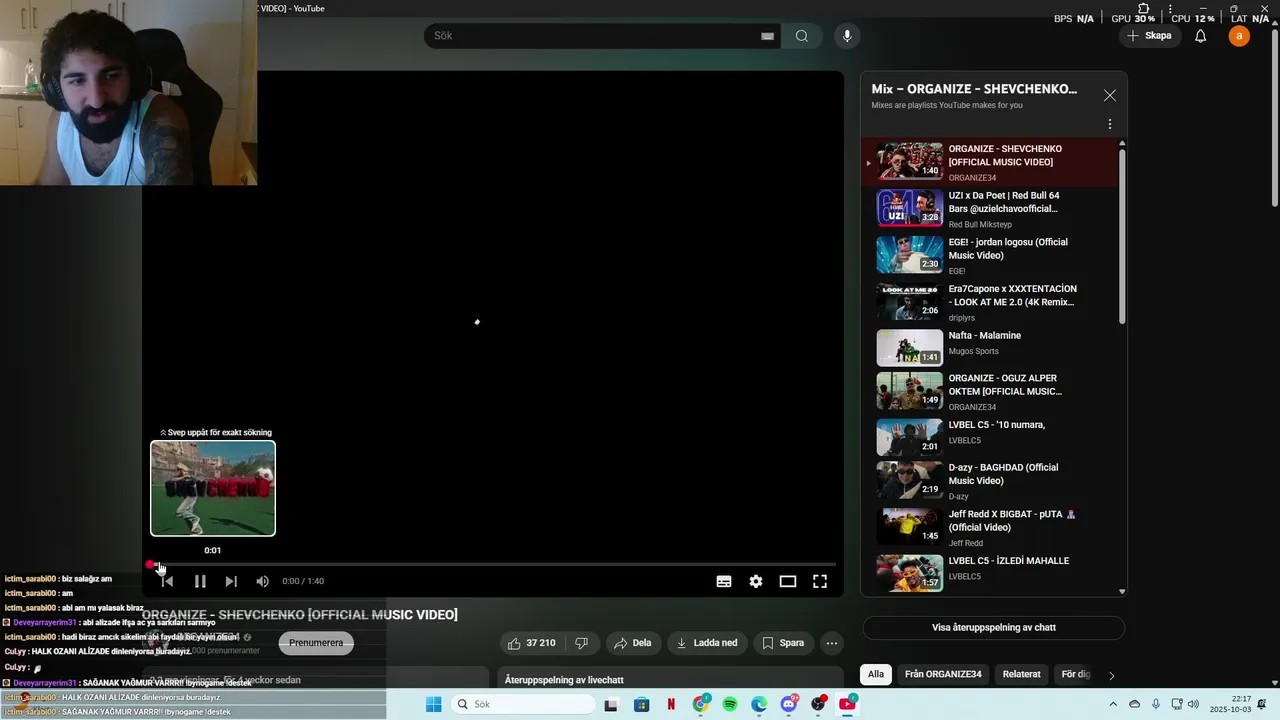Click the red progress bar scrubber
Viewport: 1280px width, 720px height.
[x=151, y=565]
